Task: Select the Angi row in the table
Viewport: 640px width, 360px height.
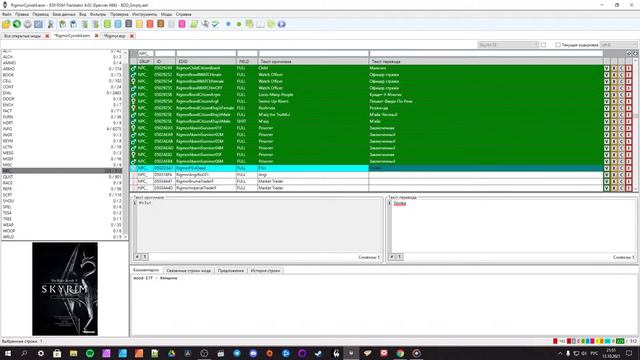Action: (366, 175)
